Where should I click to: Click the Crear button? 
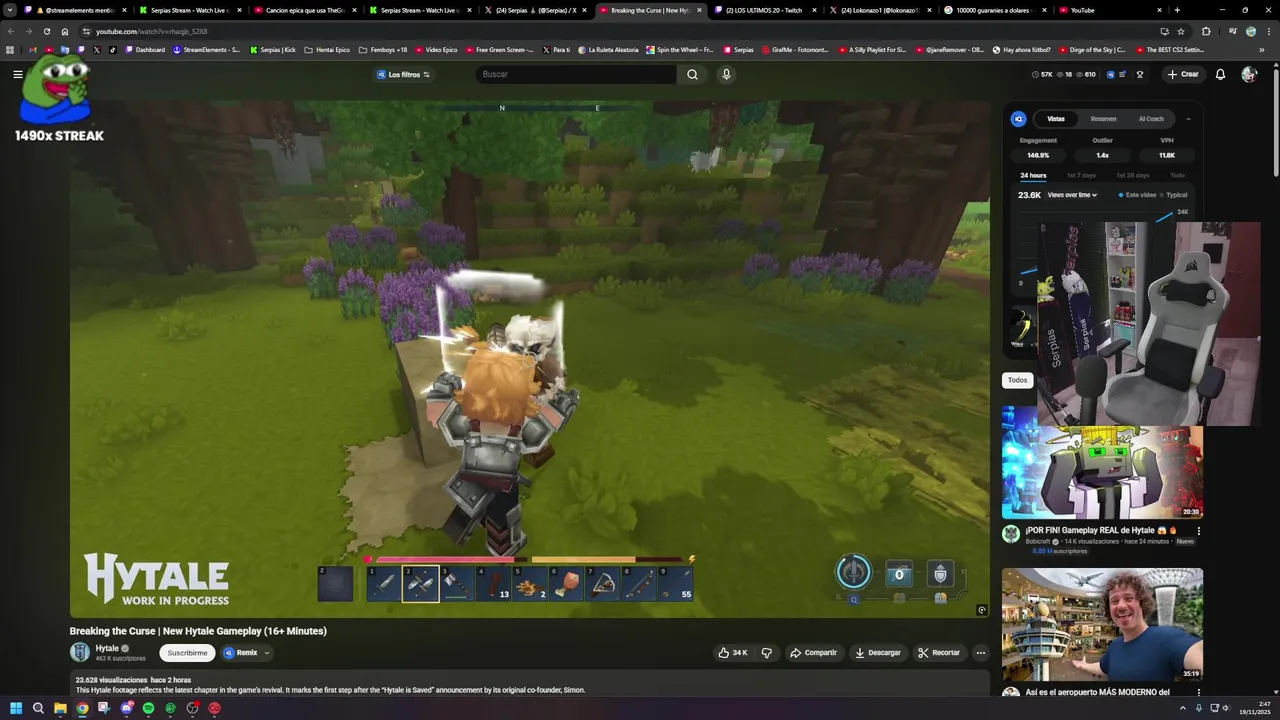point(1182,74)
